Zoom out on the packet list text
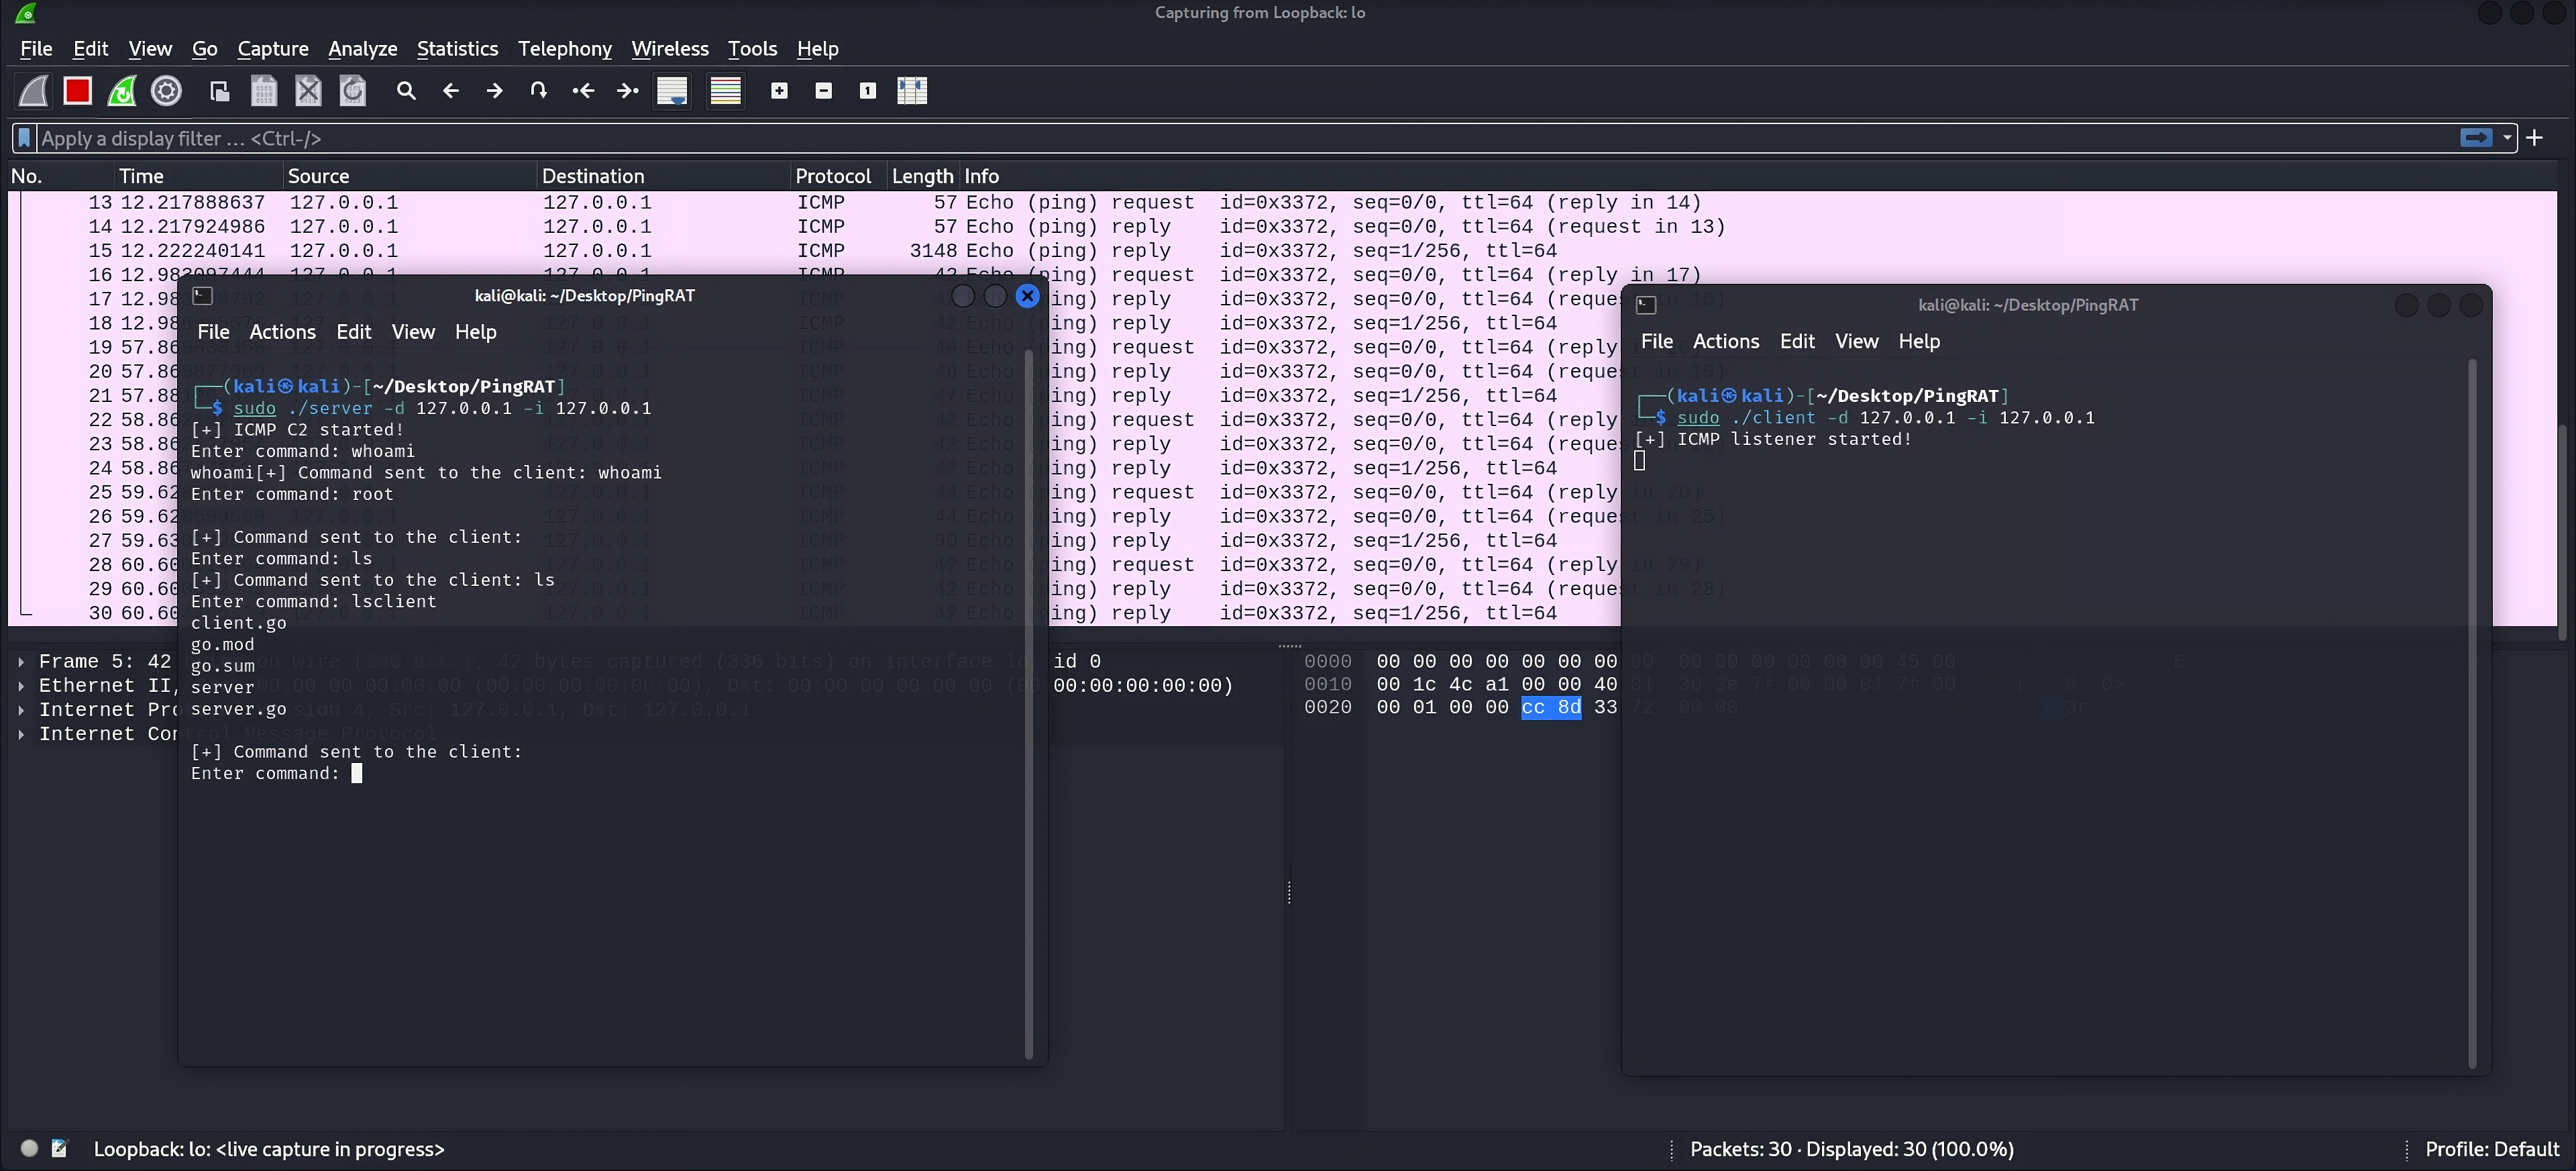Viewport: 2576px width, 1171px height. pos(823,90)
